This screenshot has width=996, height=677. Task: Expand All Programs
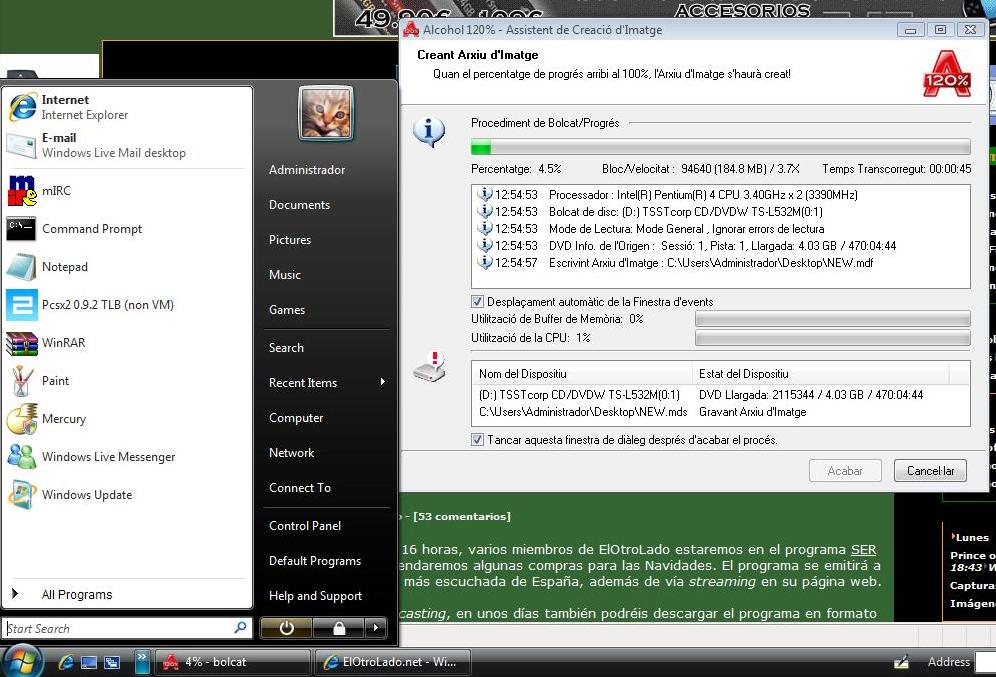point(127,594)
